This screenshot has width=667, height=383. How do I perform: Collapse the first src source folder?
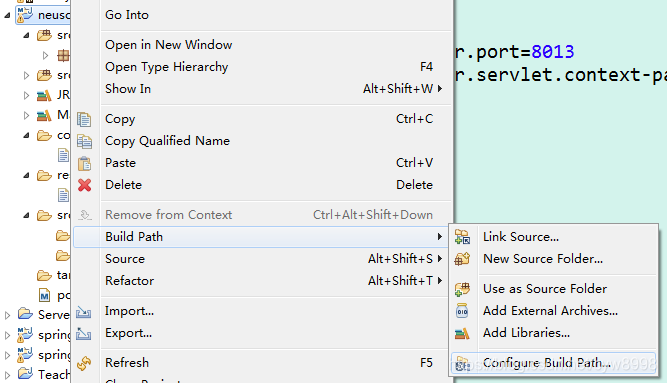click(x=26, y=35)
